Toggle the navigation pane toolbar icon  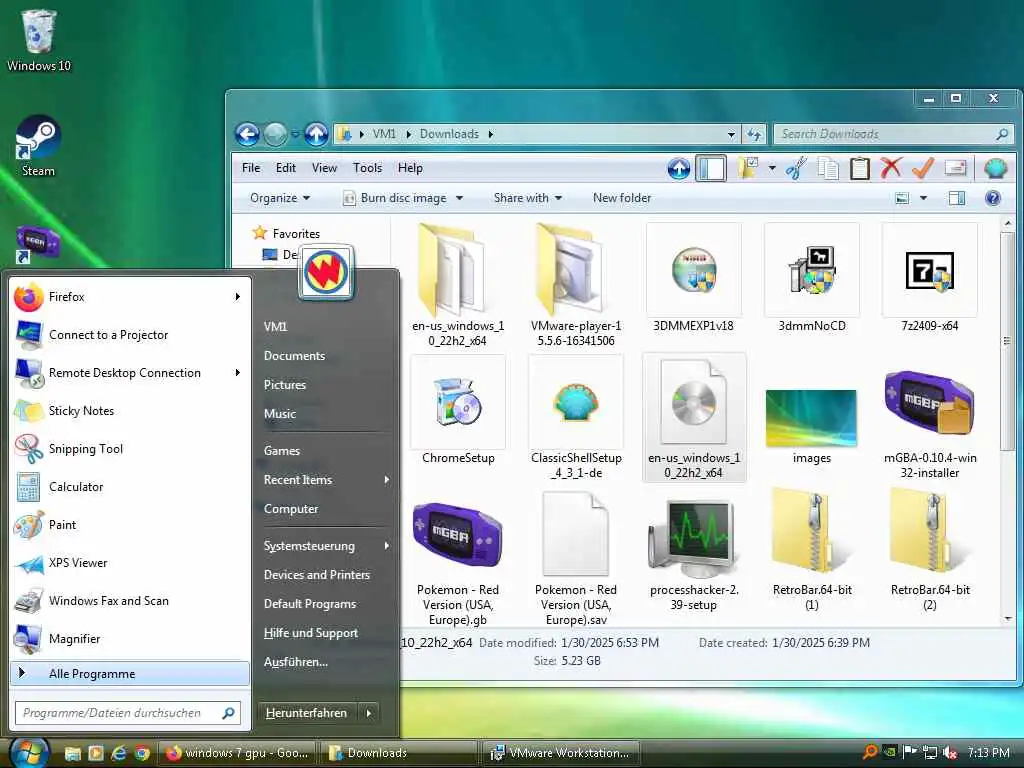(x=711, y=168)
